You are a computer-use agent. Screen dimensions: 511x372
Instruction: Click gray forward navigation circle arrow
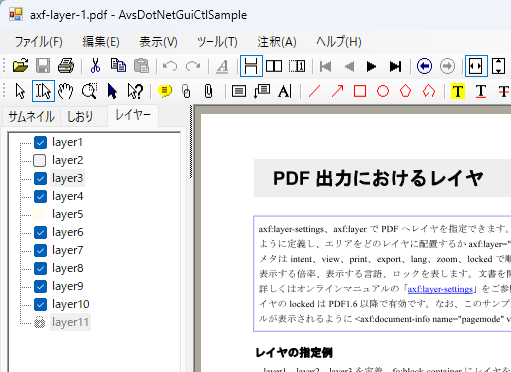447,66
